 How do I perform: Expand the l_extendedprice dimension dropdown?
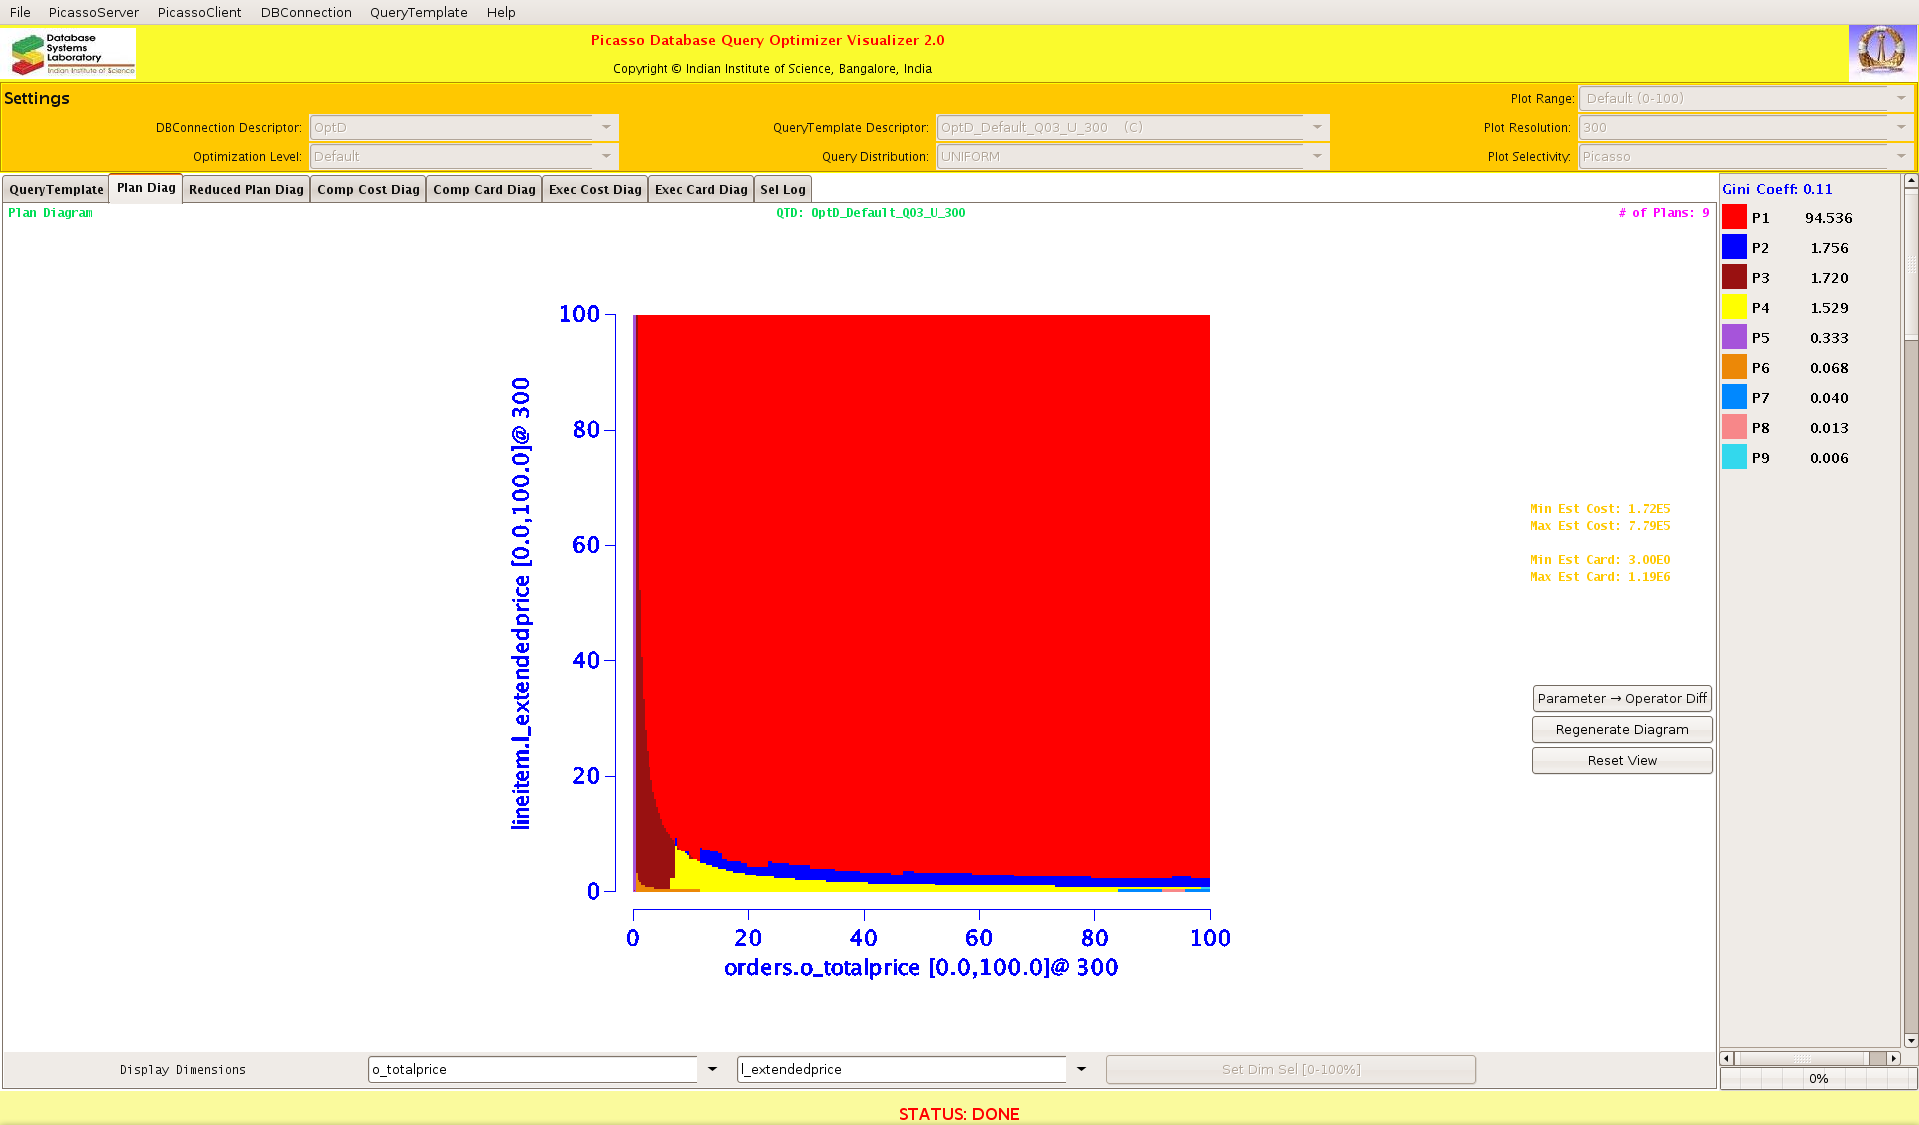tap(1081, 1069)
